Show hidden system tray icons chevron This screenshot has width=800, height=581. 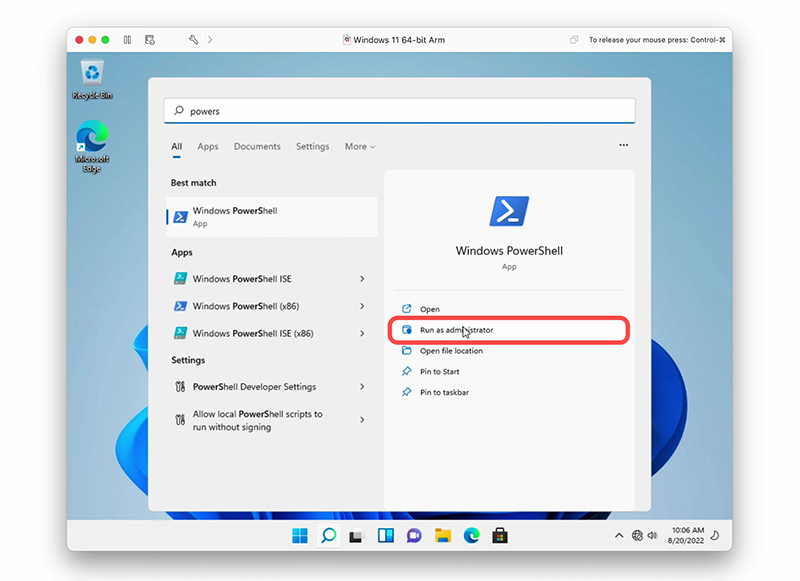(x=619, y=536)
